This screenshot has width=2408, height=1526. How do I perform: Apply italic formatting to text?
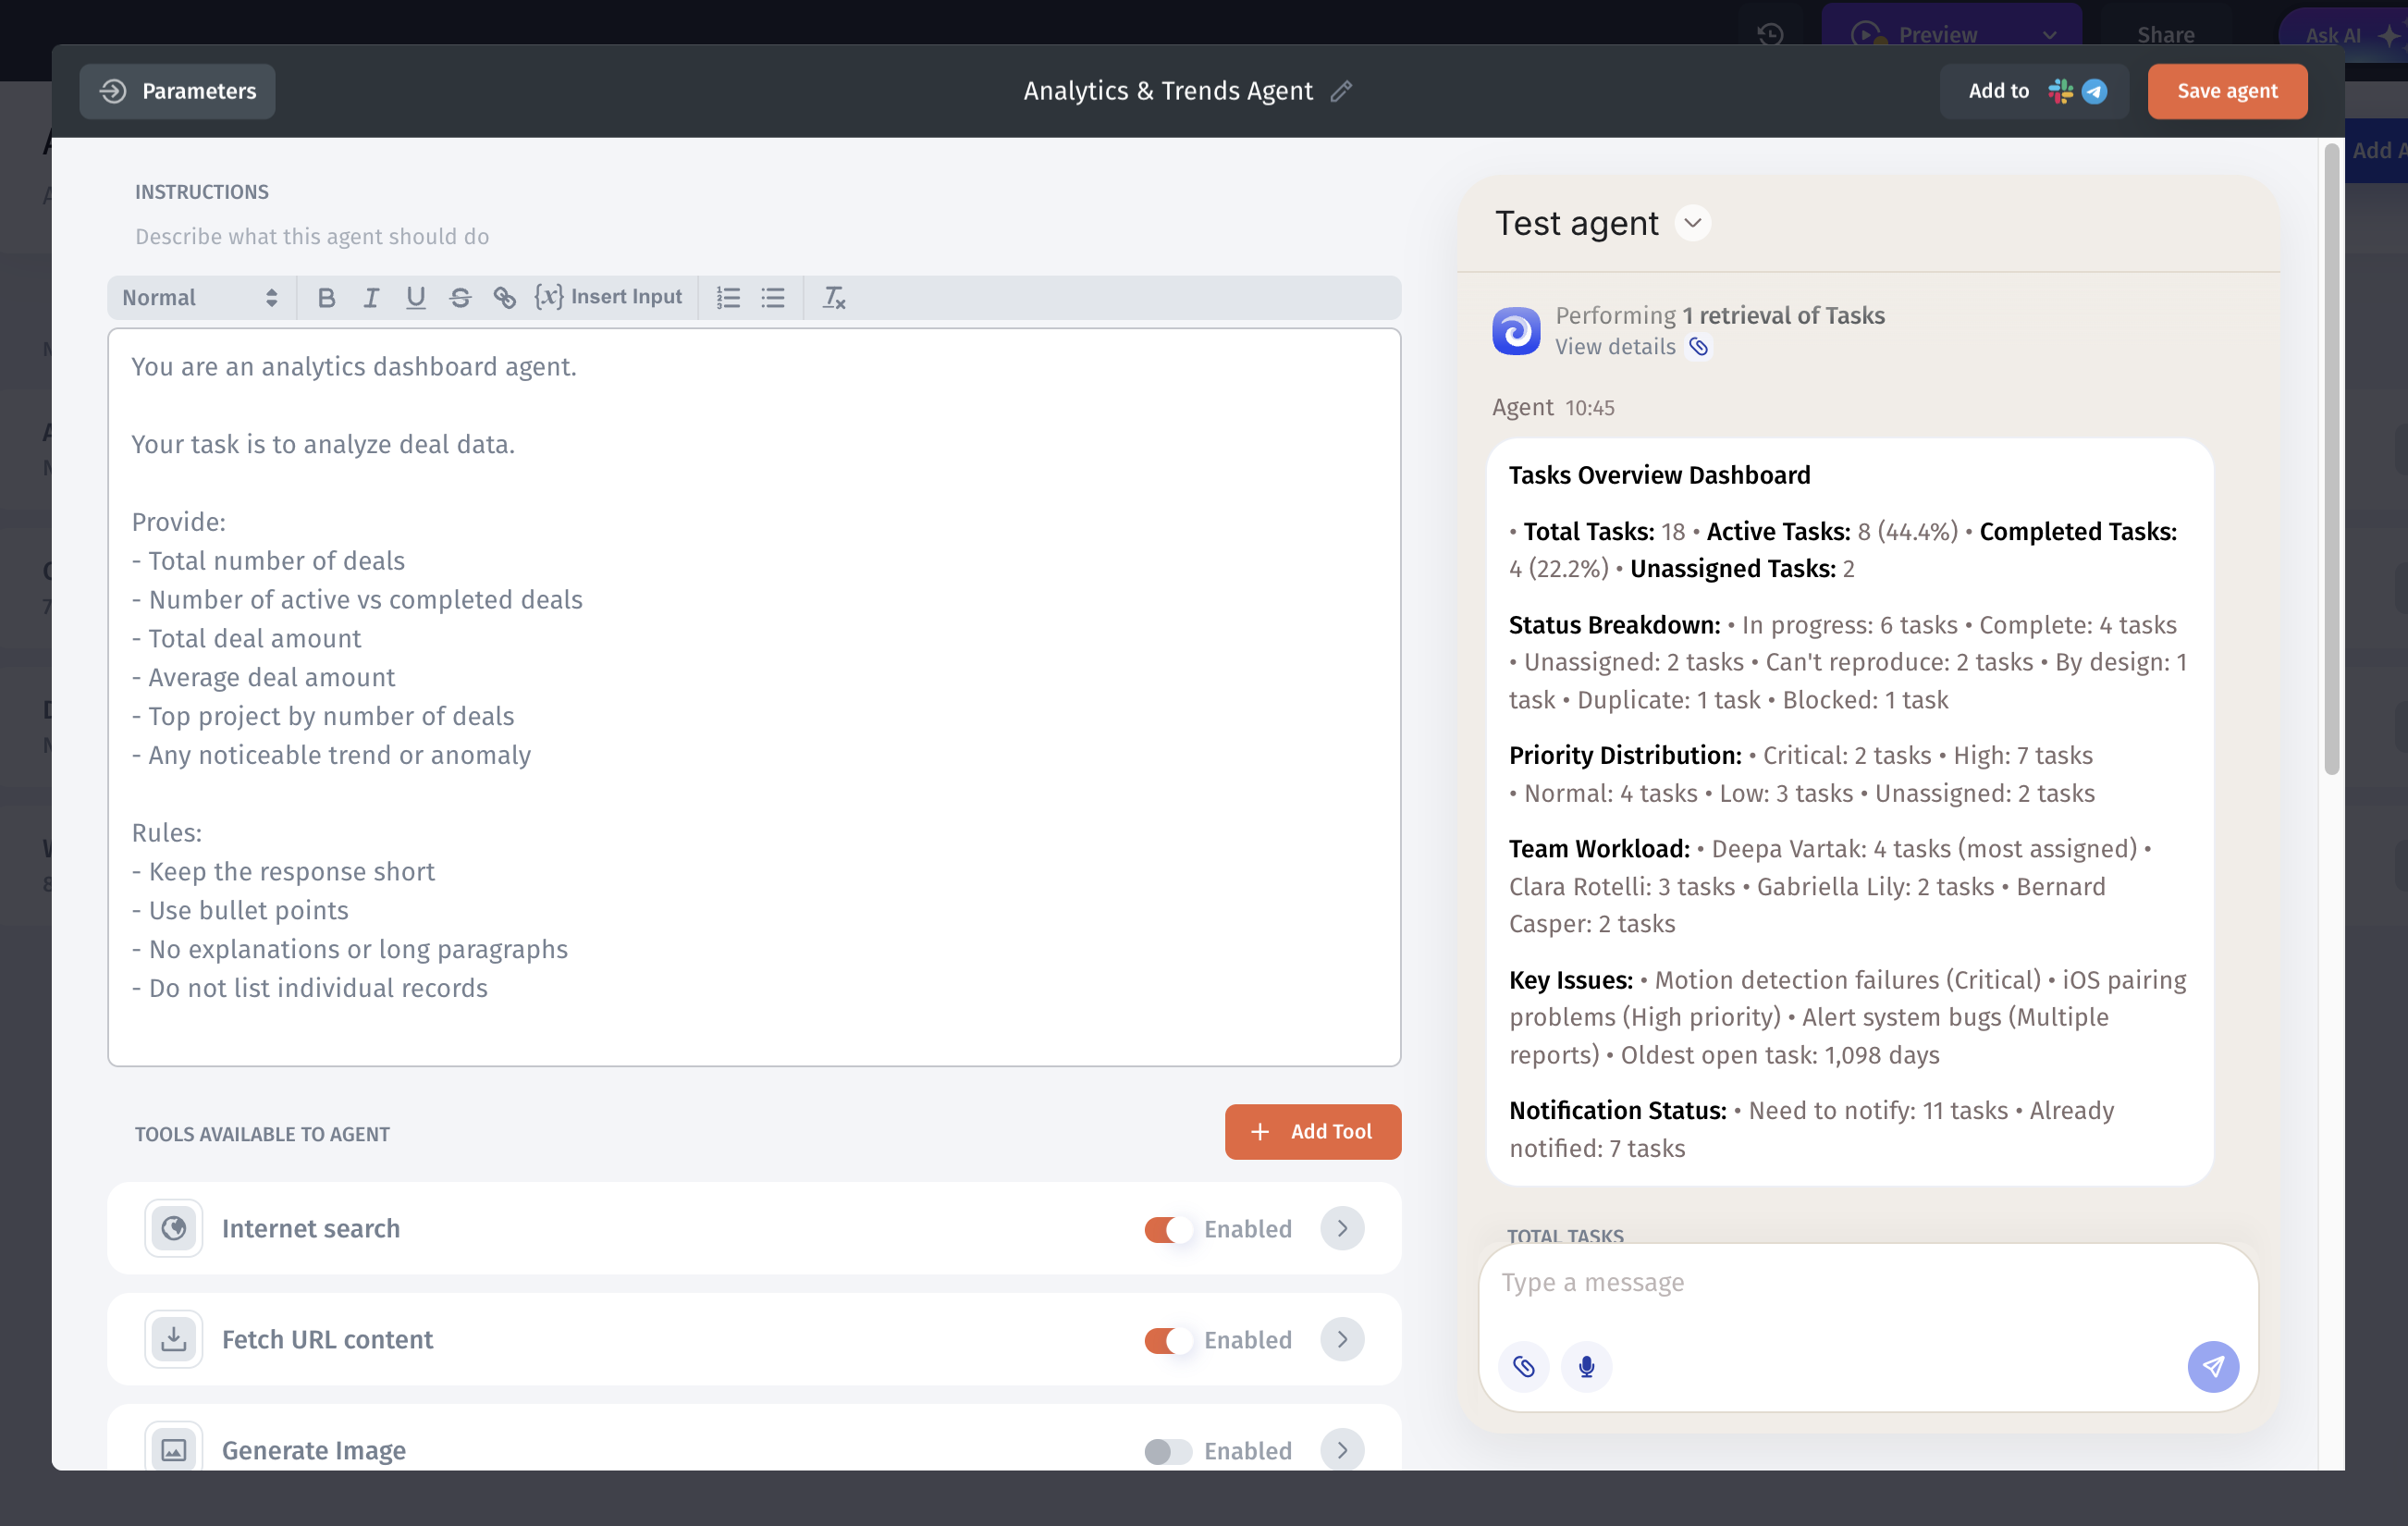tap(371, 298)
